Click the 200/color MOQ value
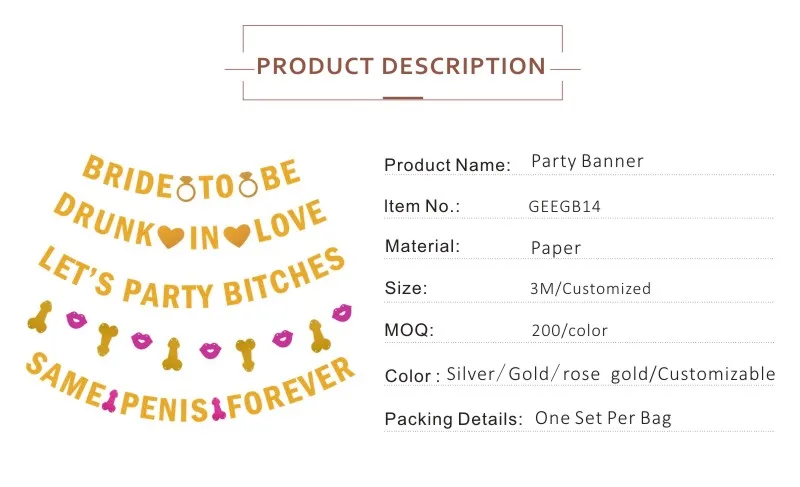 569,330
